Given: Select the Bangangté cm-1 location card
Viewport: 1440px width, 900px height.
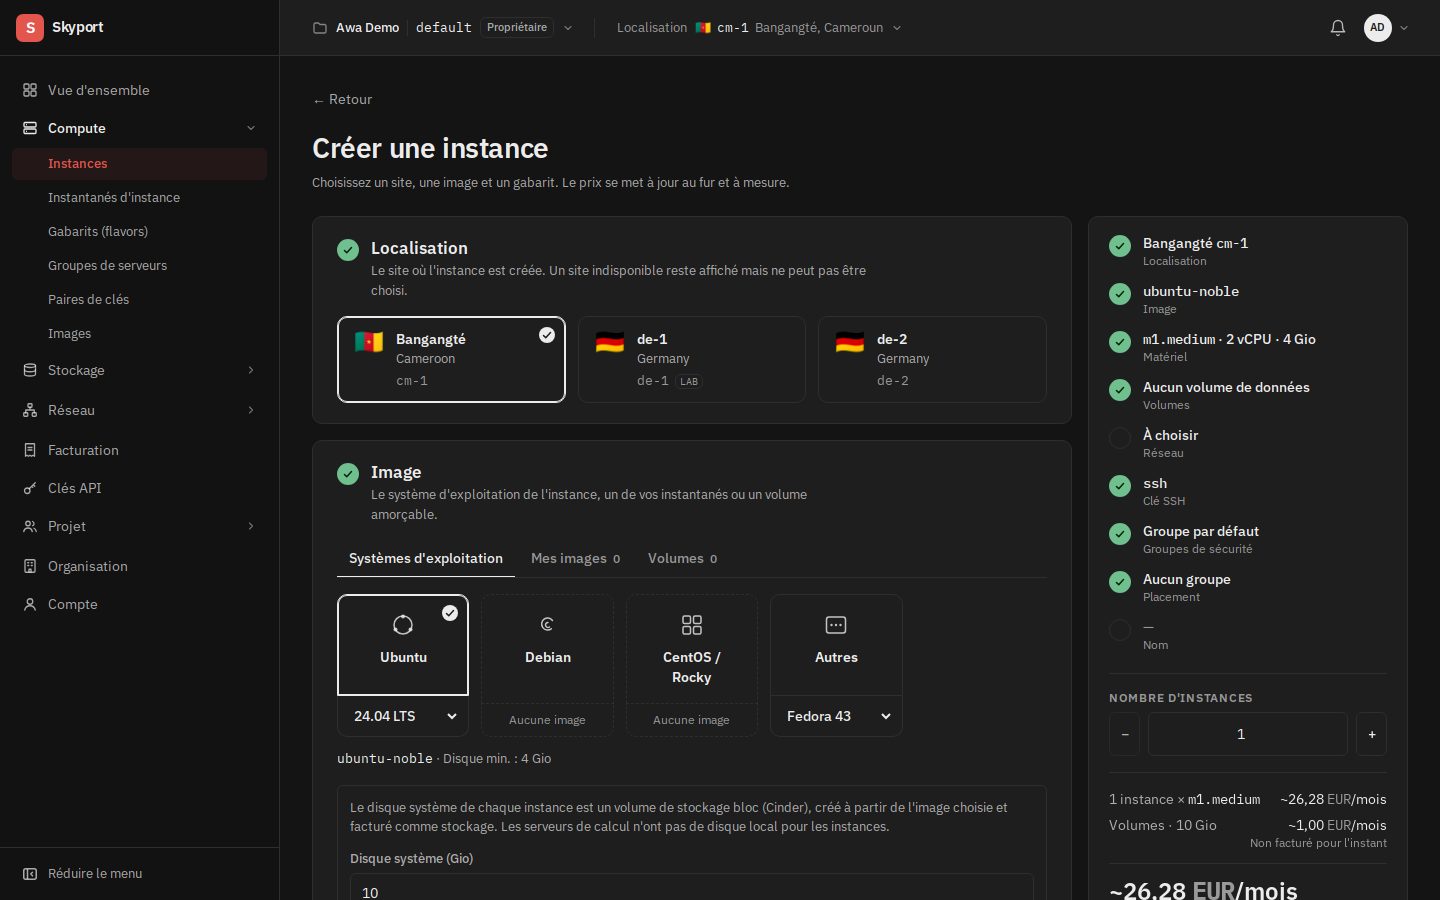Looking at the screenshot, I should click(x=451, y=359).
